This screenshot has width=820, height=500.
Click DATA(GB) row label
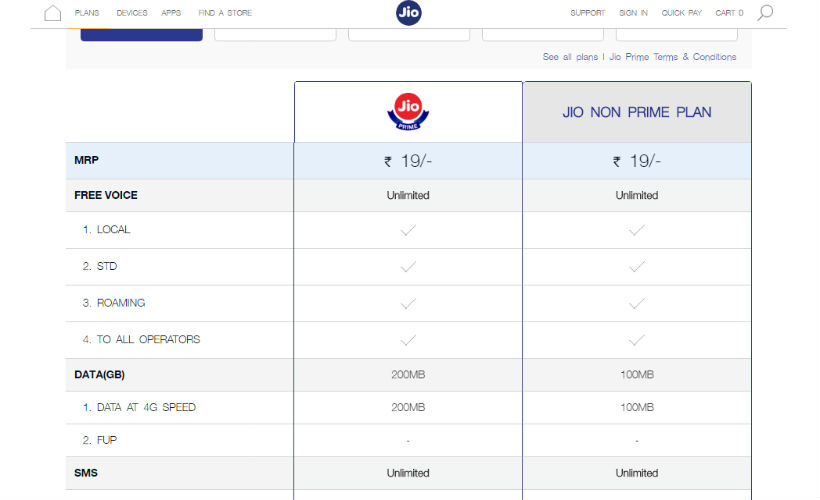click(99, 374)
